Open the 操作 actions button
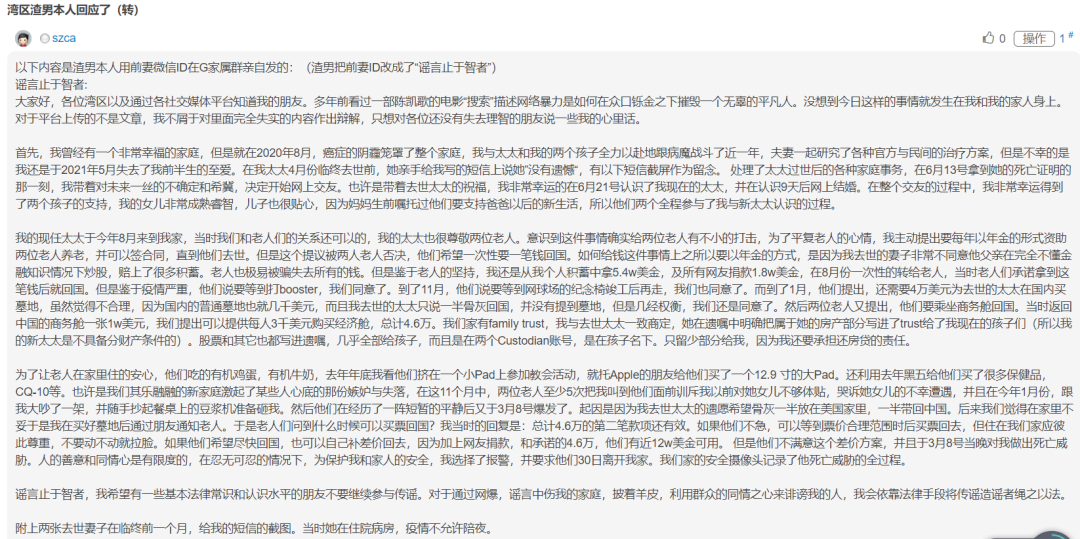The width and height of the screenshot is (1080, 539). pyautogui.click(x=1035, y=39)
